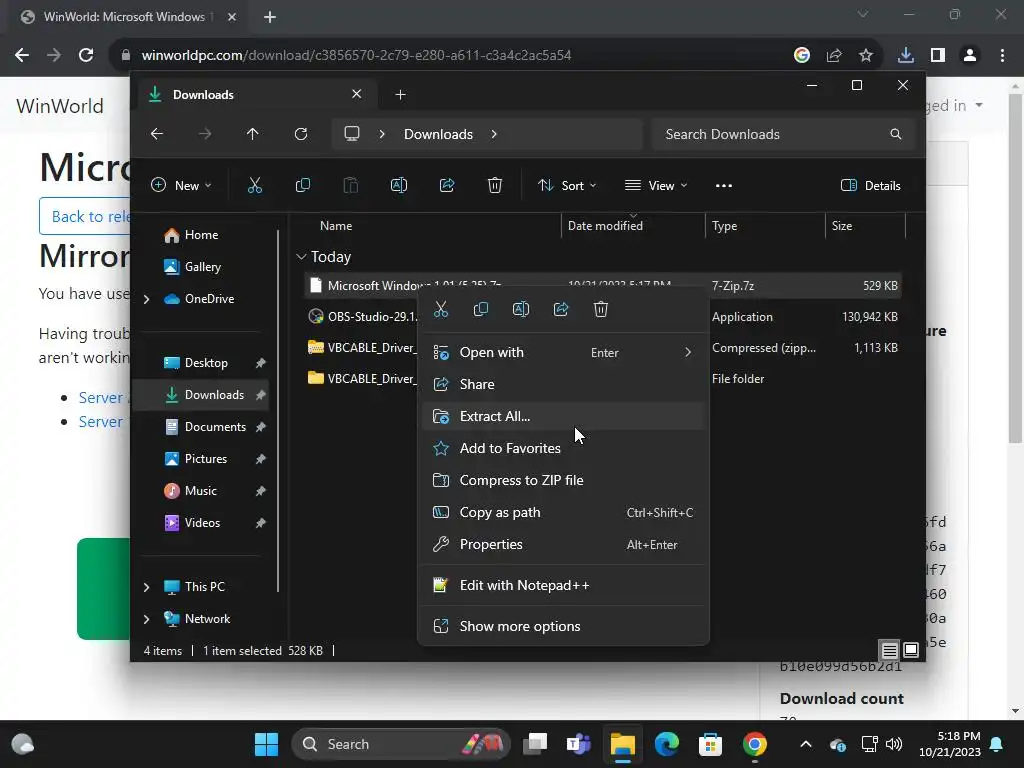This screenshot has width=1024, height=768.
Task: Click the Cut icon in Explorer toolbar
Action: coord(255,185)
